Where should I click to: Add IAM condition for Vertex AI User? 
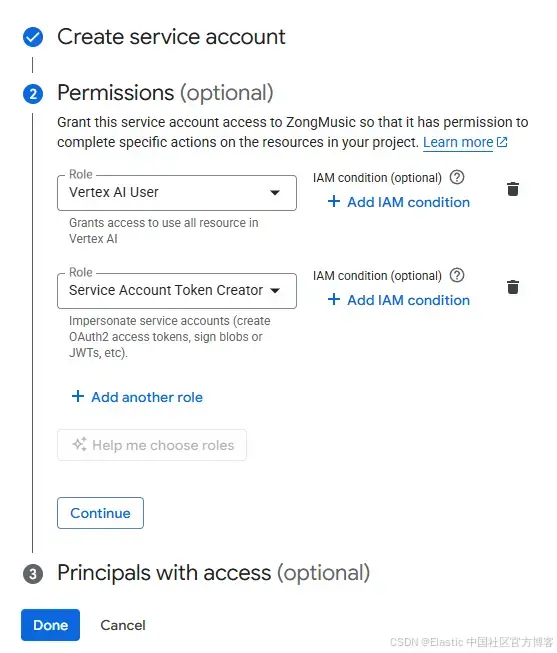click(x=398, y=202)
